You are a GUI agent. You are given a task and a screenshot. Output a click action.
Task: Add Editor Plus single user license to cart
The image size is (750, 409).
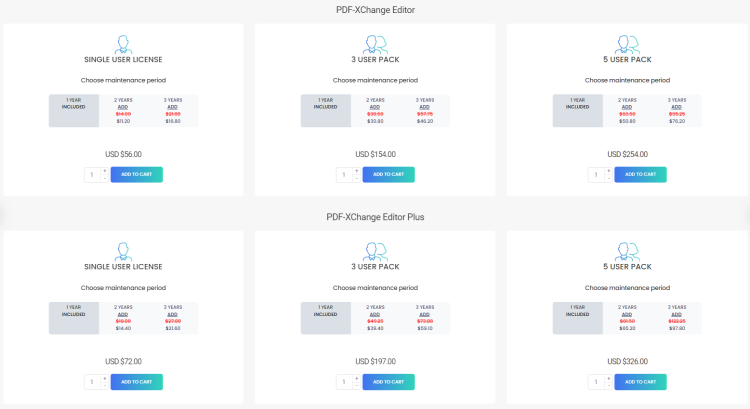click(136, 382)
